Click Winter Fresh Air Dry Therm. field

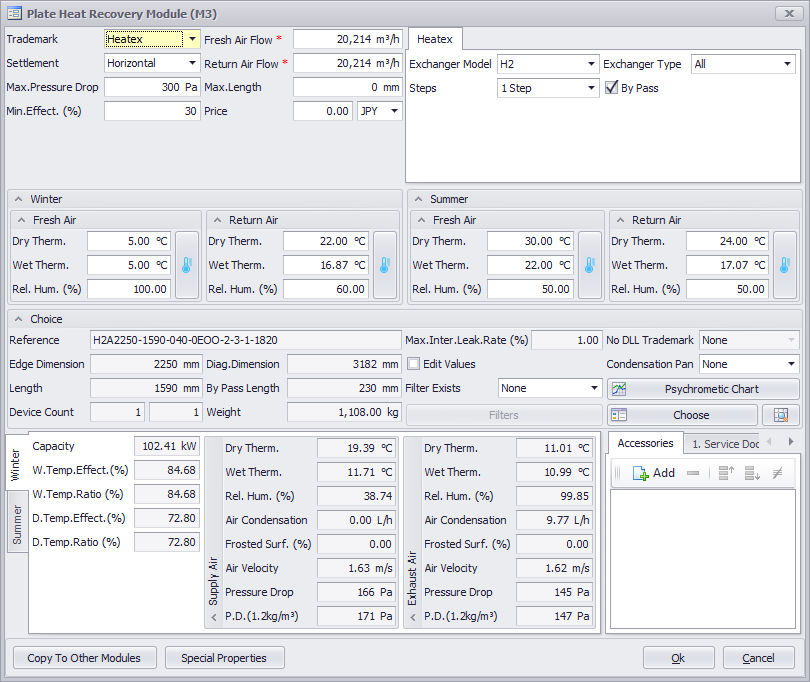click(x=129, y=241)
